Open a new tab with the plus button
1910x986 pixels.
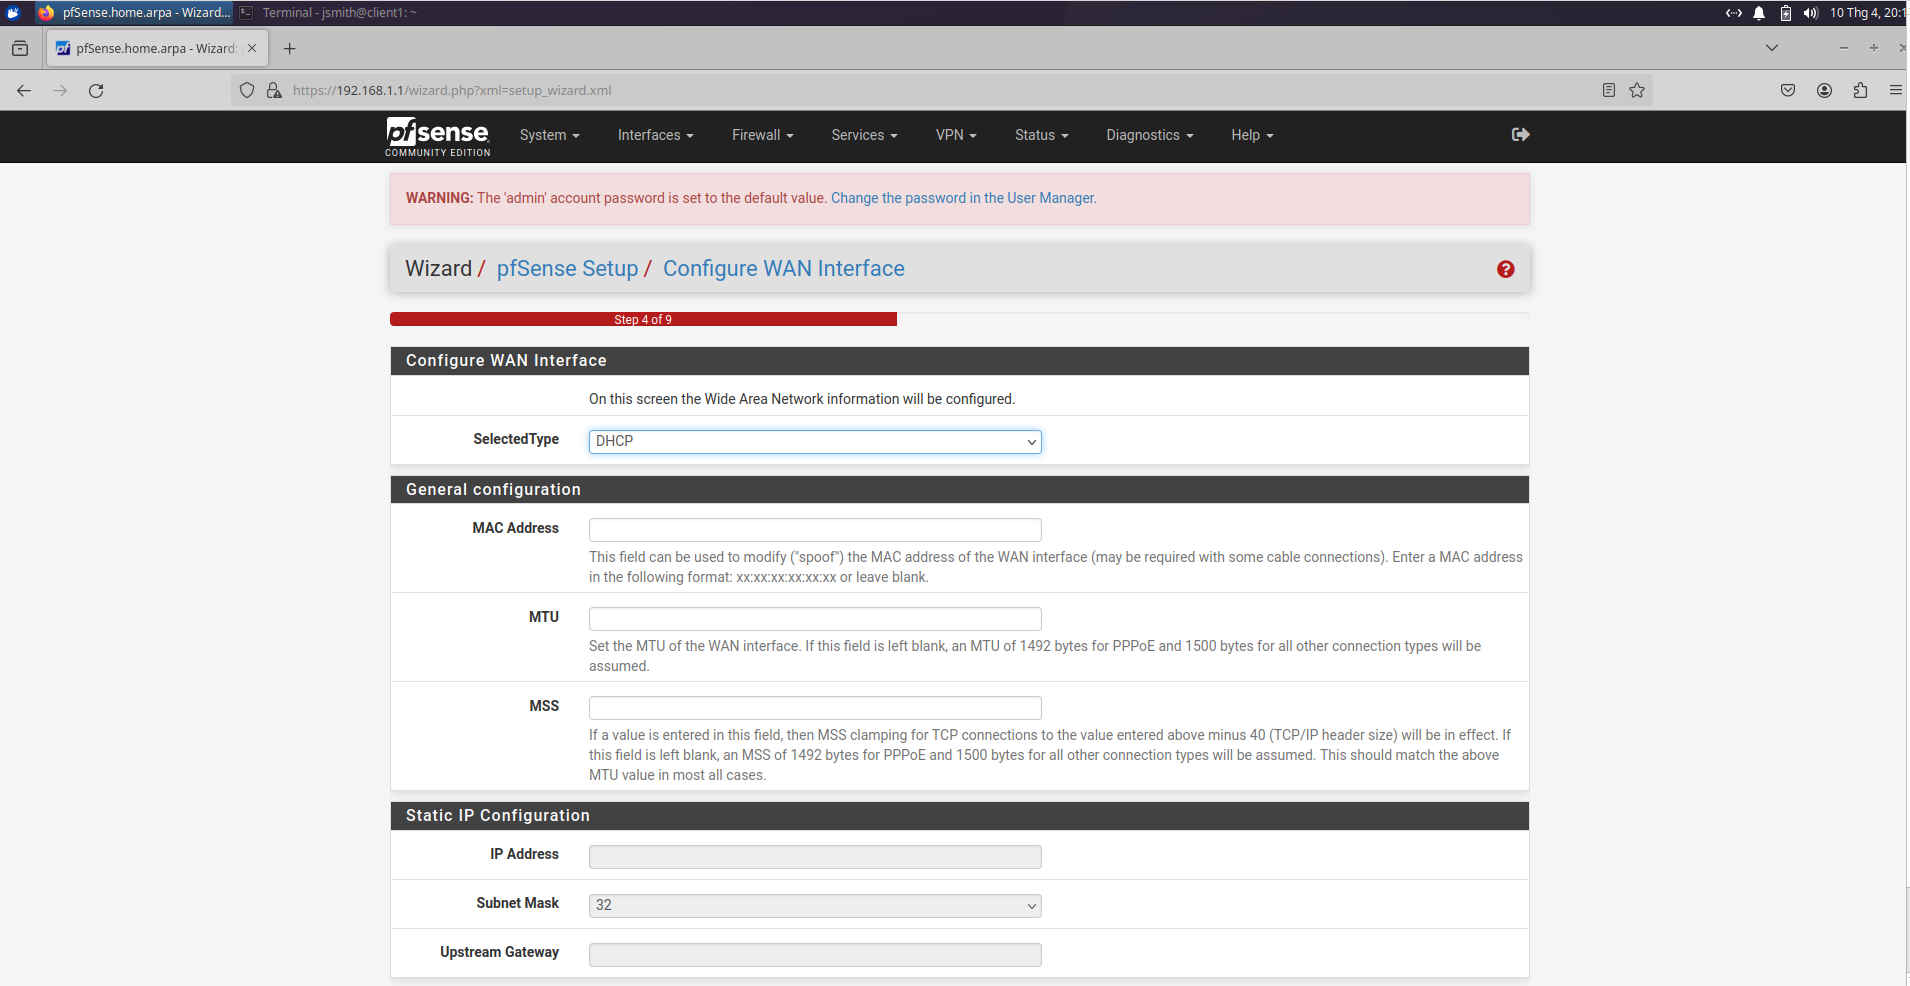coord(290,48)
